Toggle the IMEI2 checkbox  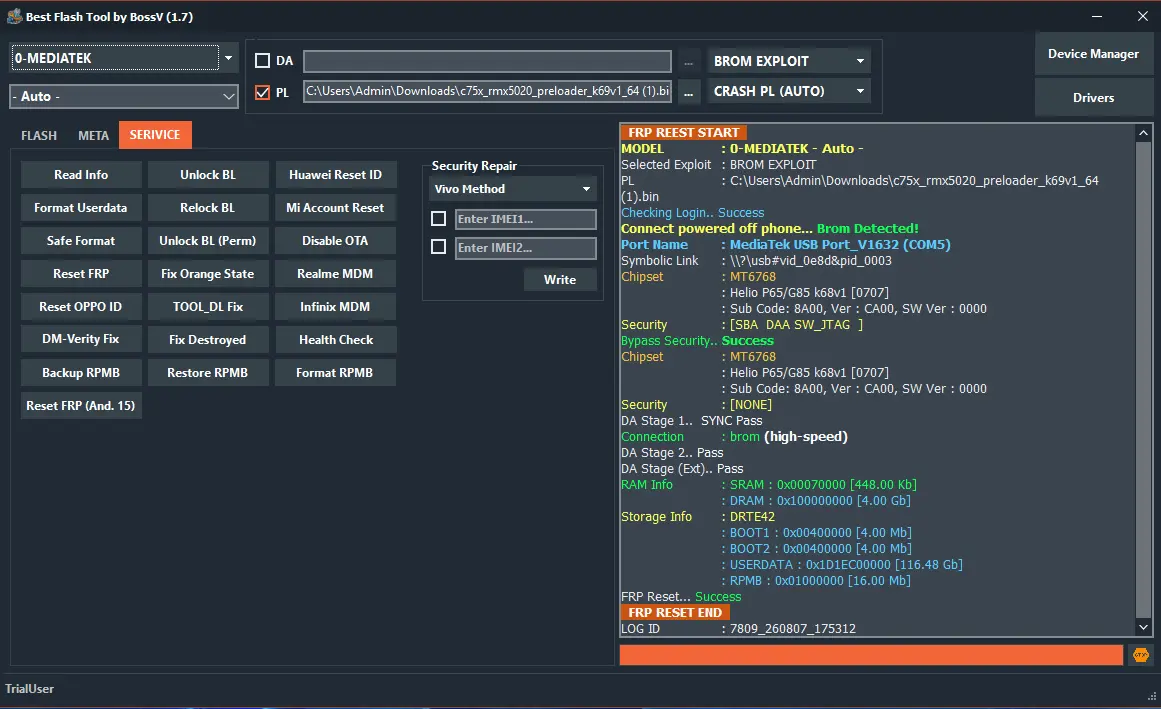[x=438, y=246]
